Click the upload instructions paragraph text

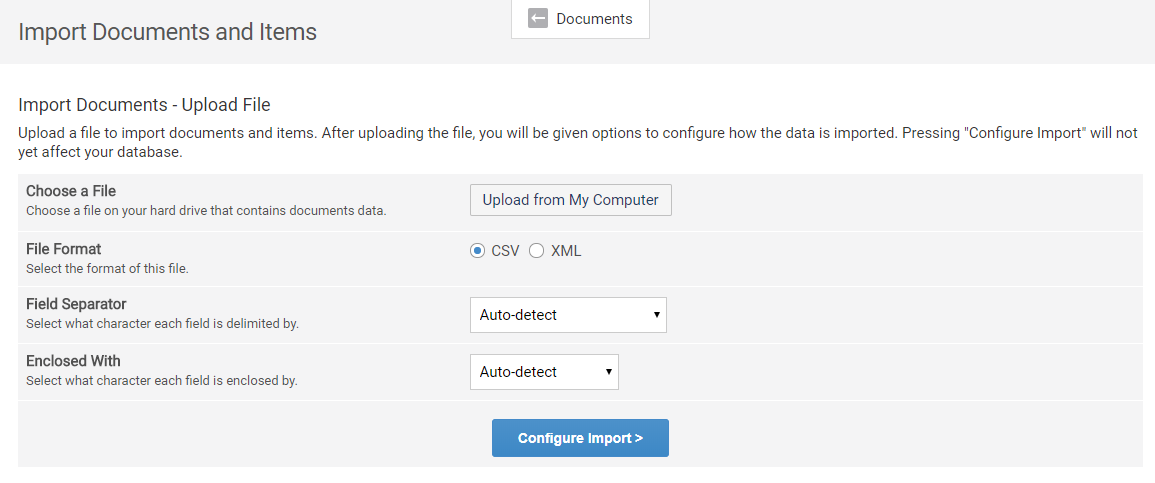coord(578,143)
